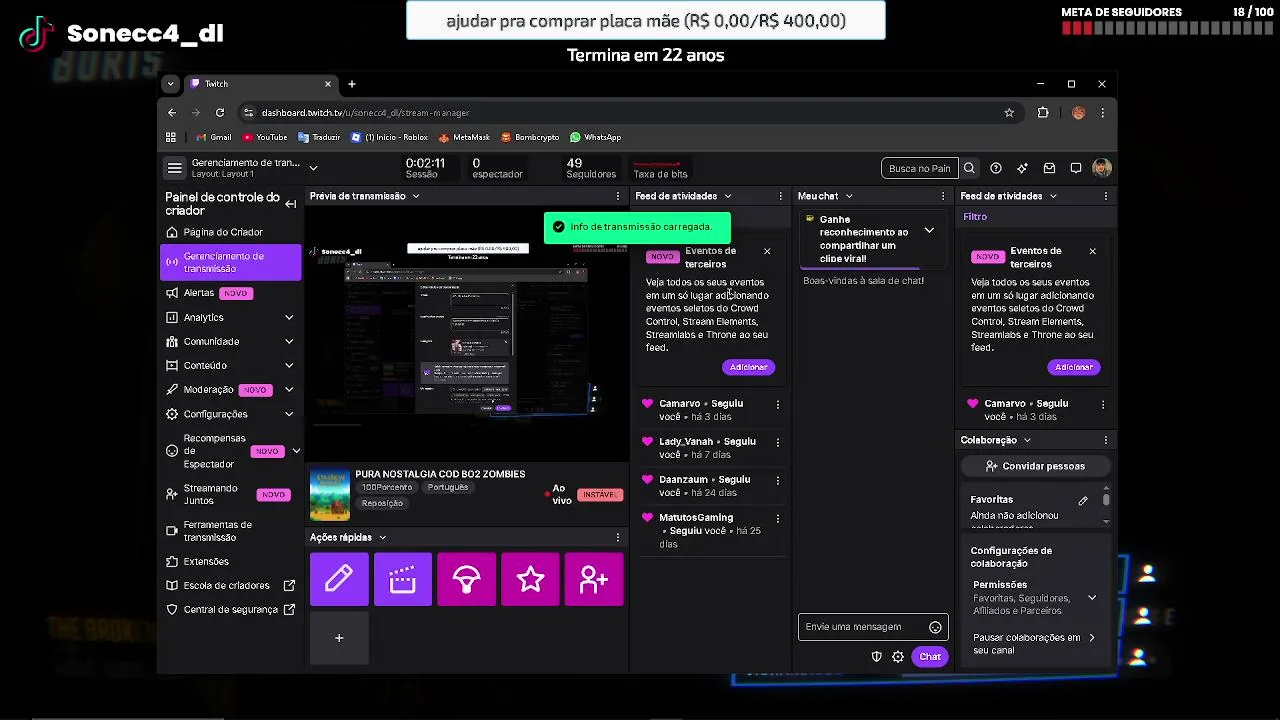
Task: Open the Colaboração panel dropdown
Action: click(1027, 440)
